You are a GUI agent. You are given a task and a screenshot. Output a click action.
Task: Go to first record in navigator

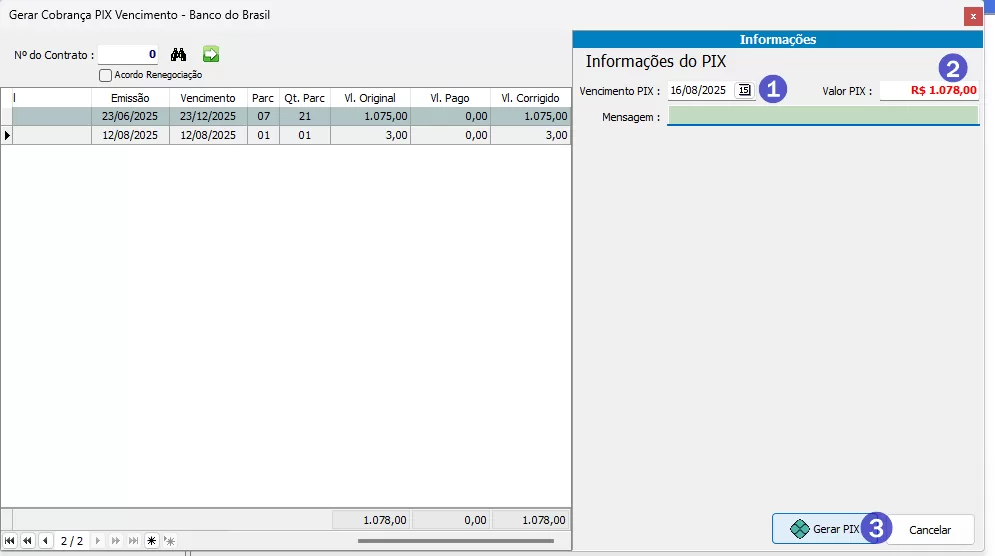pyautogui.click(x=11, y=541)
